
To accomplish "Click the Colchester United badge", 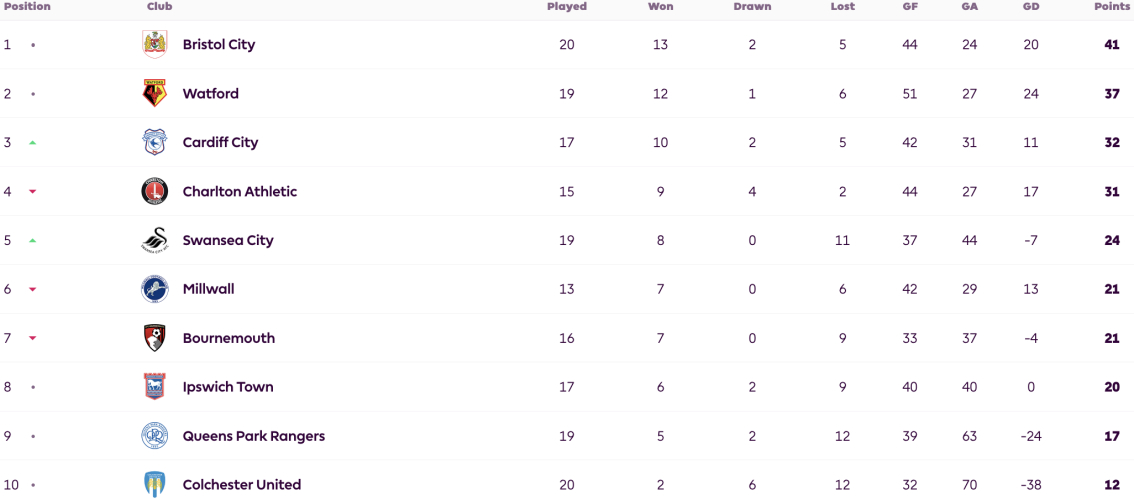I will pyautogui.click(x=154, y=485).
